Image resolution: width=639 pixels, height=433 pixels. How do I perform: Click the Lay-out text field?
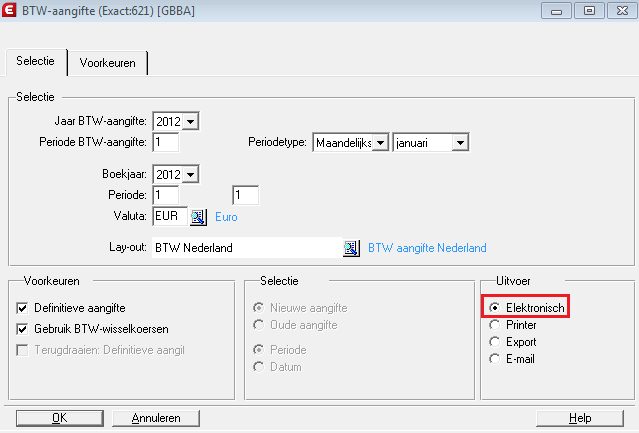click(245, 248)
